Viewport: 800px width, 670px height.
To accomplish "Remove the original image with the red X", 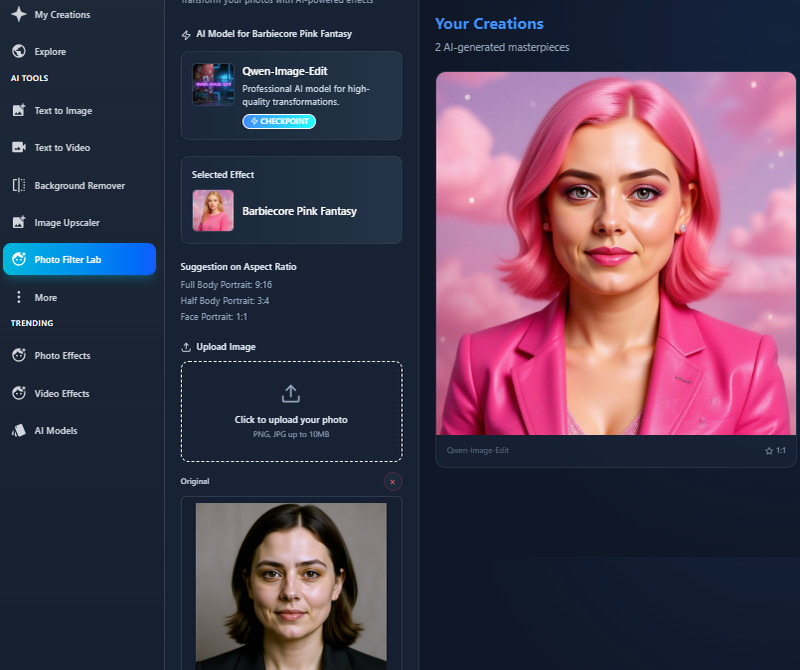I will pos(392,482).
